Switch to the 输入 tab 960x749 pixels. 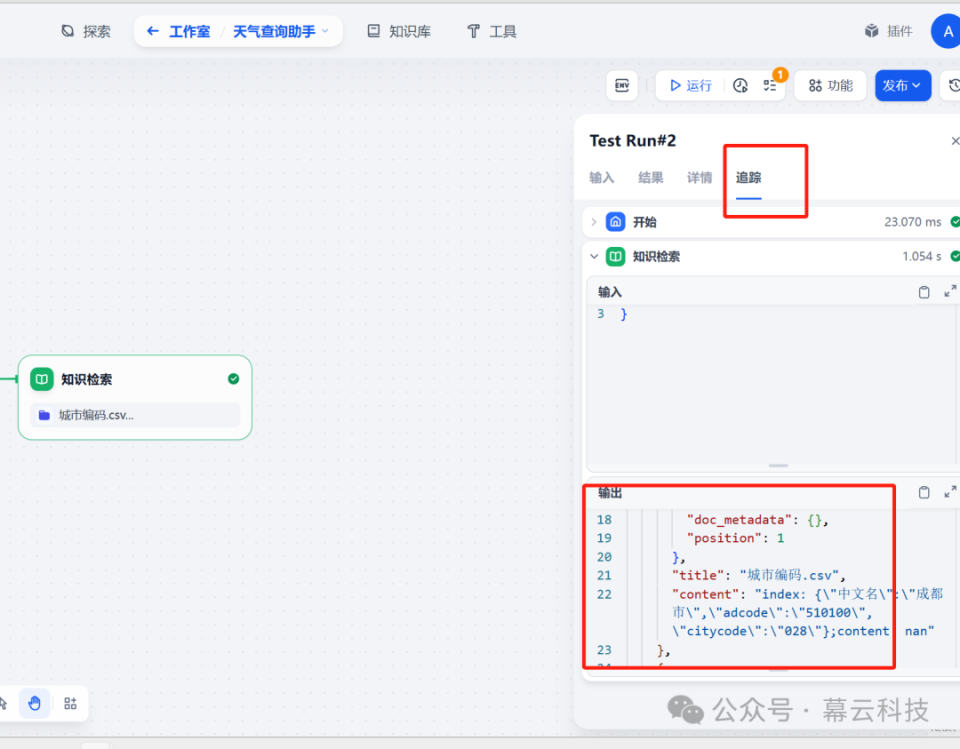click(x=601, y=178)
